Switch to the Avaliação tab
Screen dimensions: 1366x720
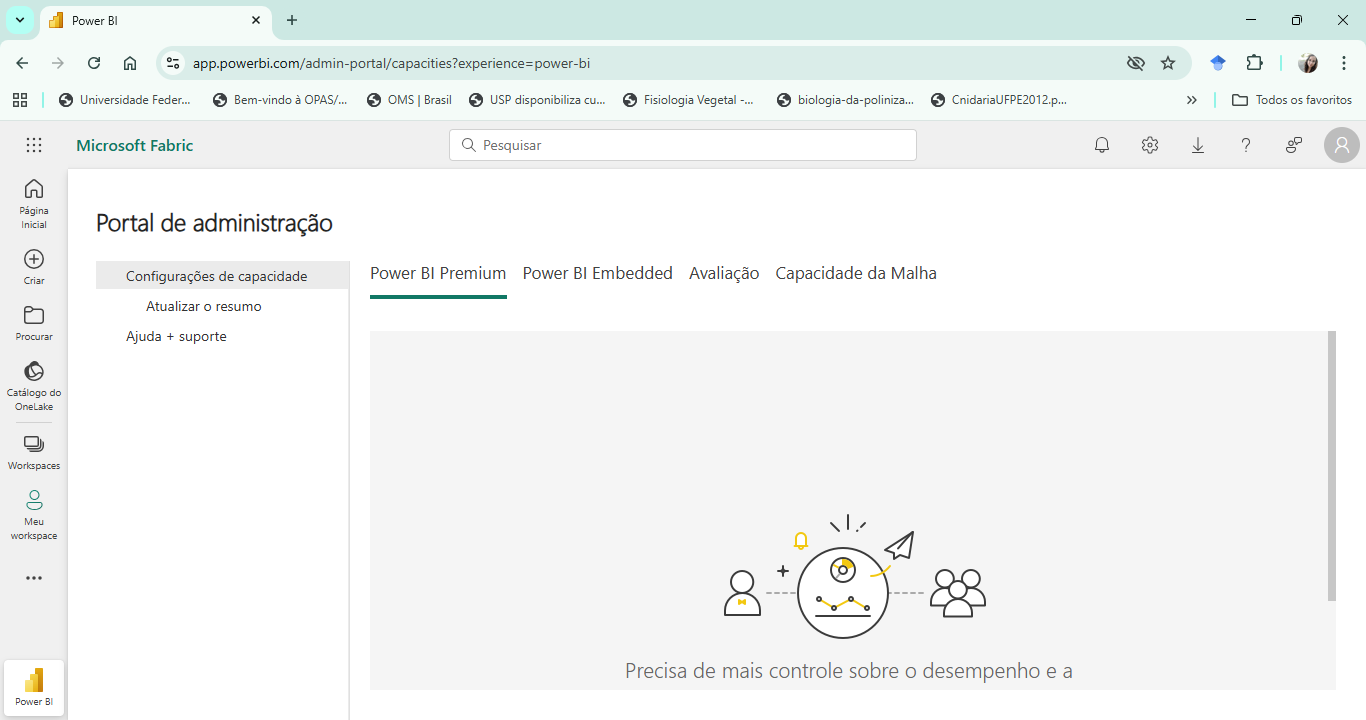(x=724, y=273)
